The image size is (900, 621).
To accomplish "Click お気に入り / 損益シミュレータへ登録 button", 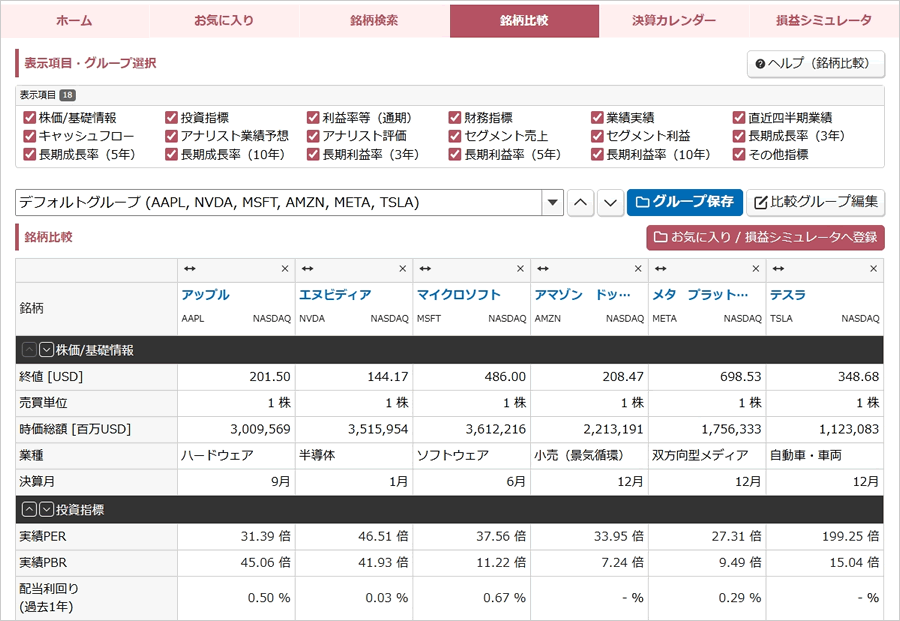I will [x=765, y=238].
